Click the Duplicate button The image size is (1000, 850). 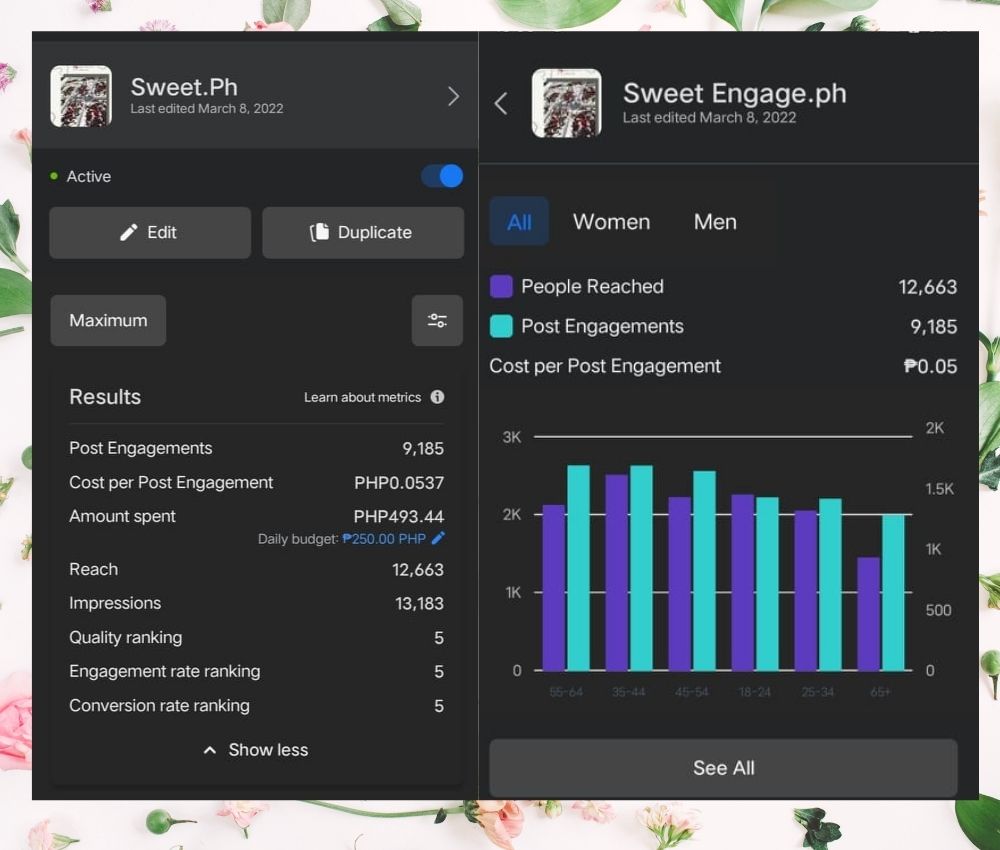[363, 233]
